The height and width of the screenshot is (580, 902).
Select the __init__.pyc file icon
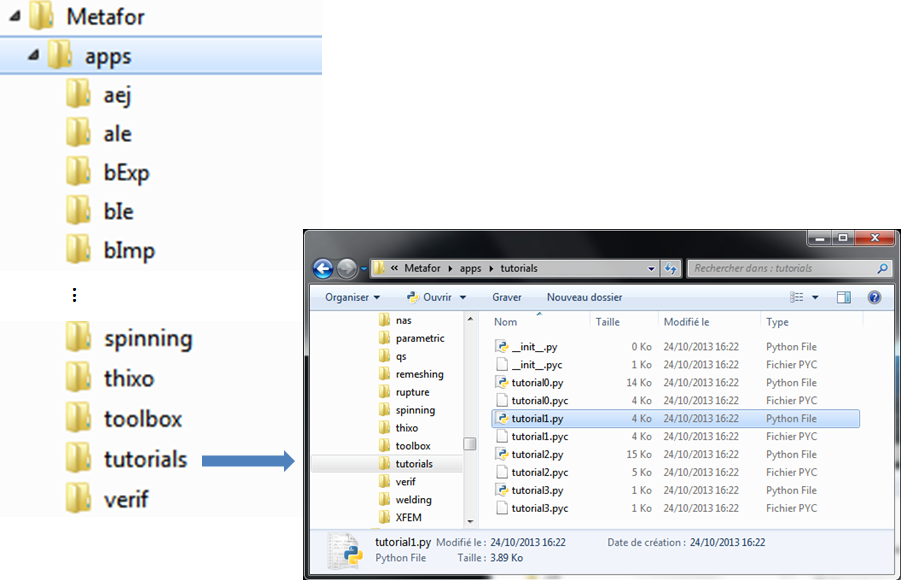tap(502, 365)
